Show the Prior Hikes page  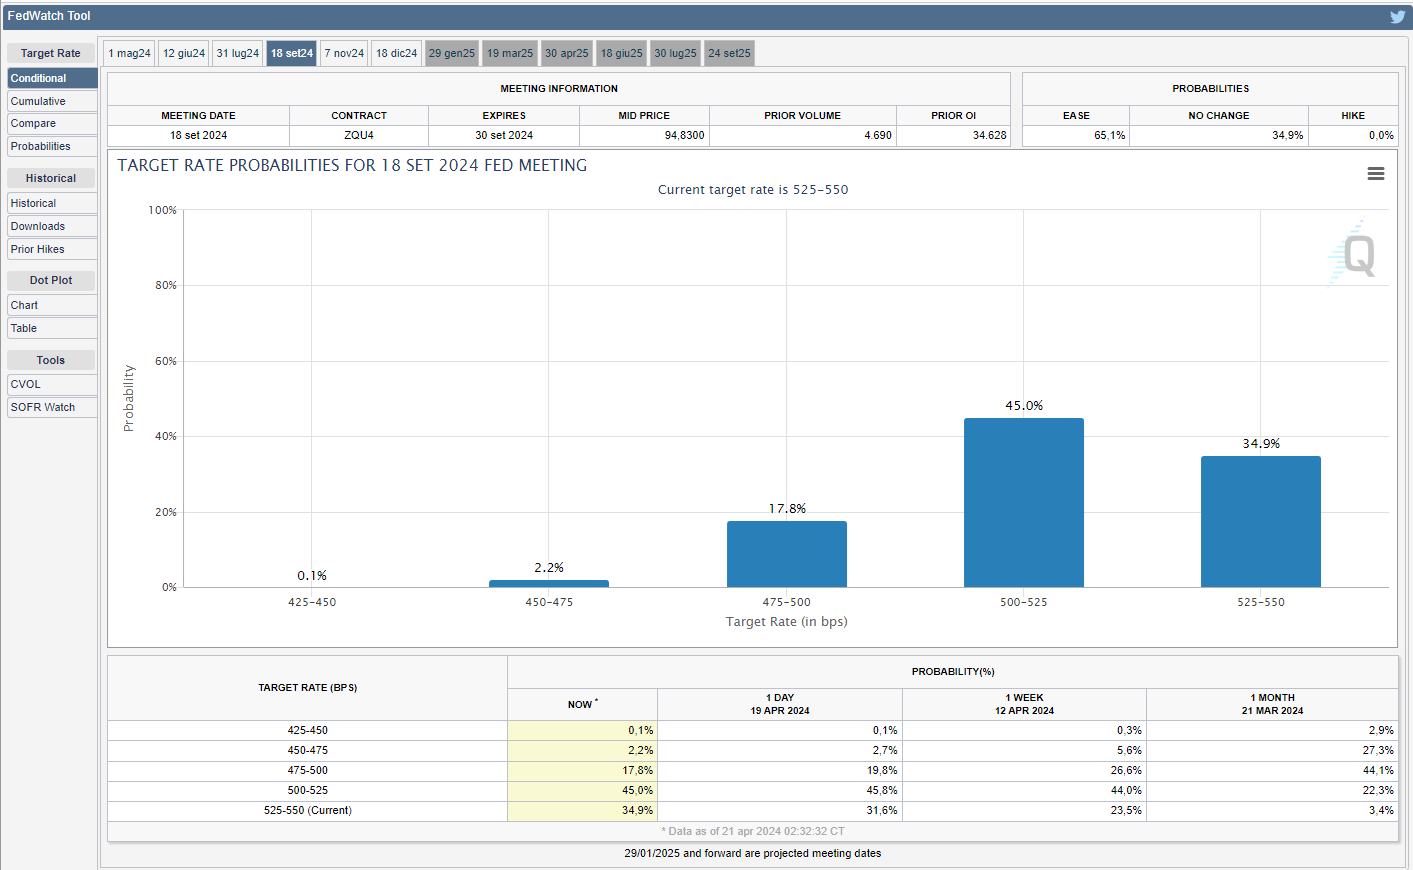click(52, 250)
